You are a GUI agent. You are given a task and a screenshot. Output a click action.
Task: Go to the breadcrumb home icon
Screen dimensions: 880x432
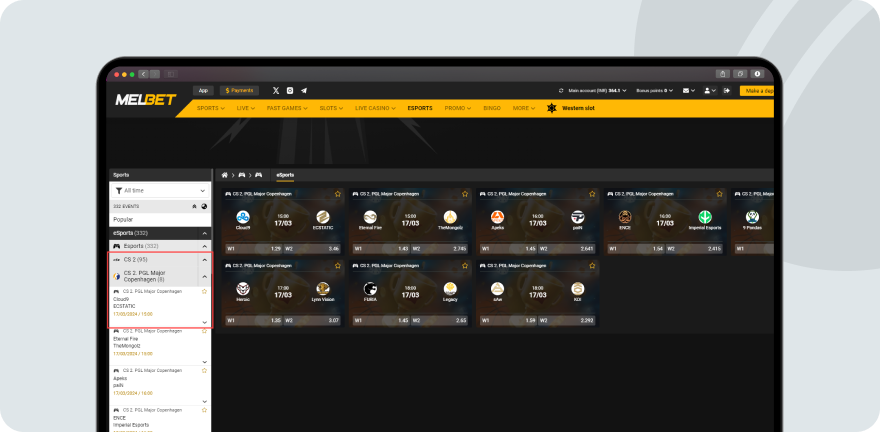coord(224,175)
